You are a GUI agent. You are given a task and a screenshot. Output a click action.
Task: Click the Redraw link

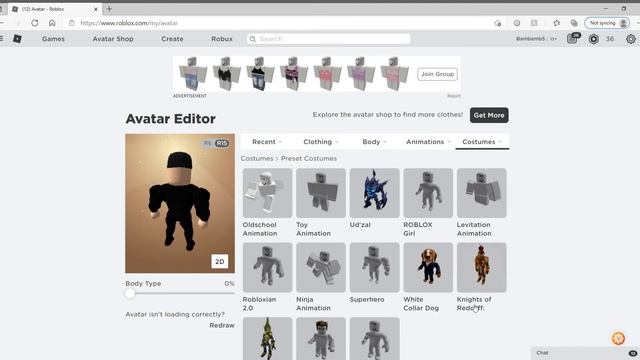[222, 325]
